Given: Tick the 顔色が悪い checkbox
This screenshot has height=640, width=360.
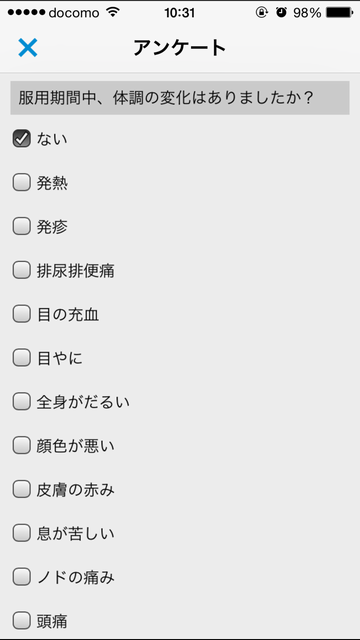Looking at the screenshot, I should click(x=22, y=446).
